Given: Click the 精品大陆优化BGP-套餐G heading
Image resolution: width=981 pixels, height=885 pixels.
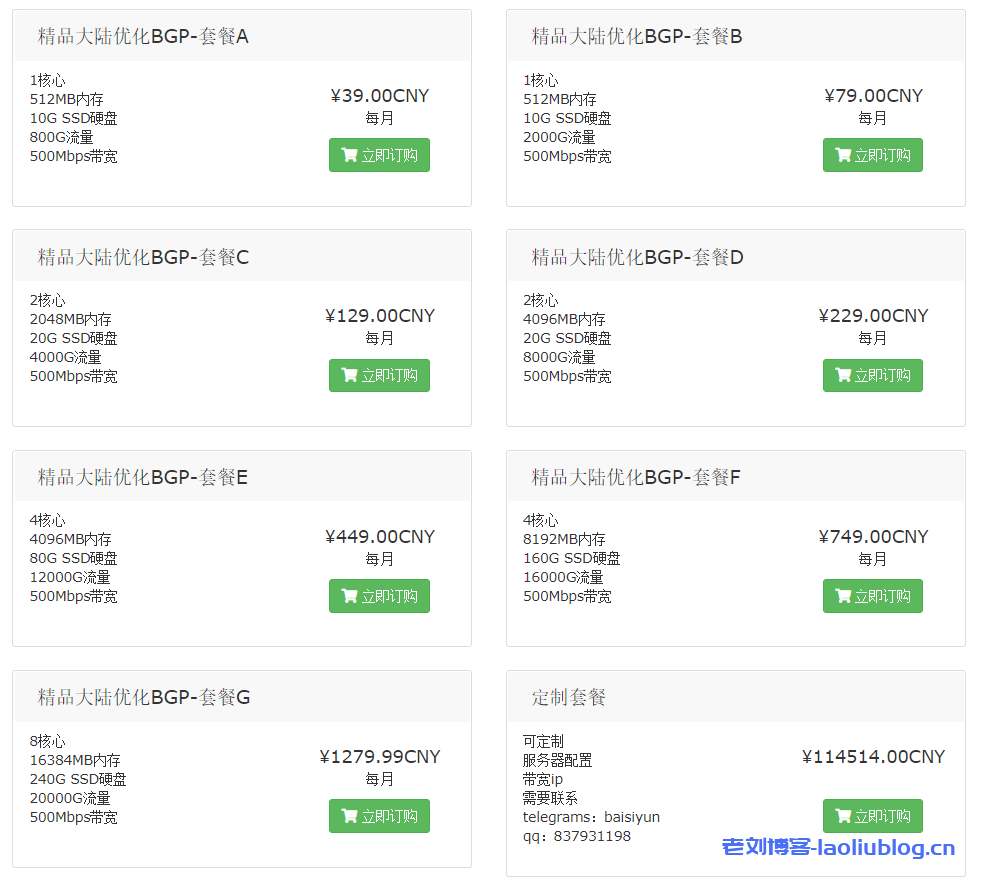Looking at the screenshot, I should [x=144, y=697].
